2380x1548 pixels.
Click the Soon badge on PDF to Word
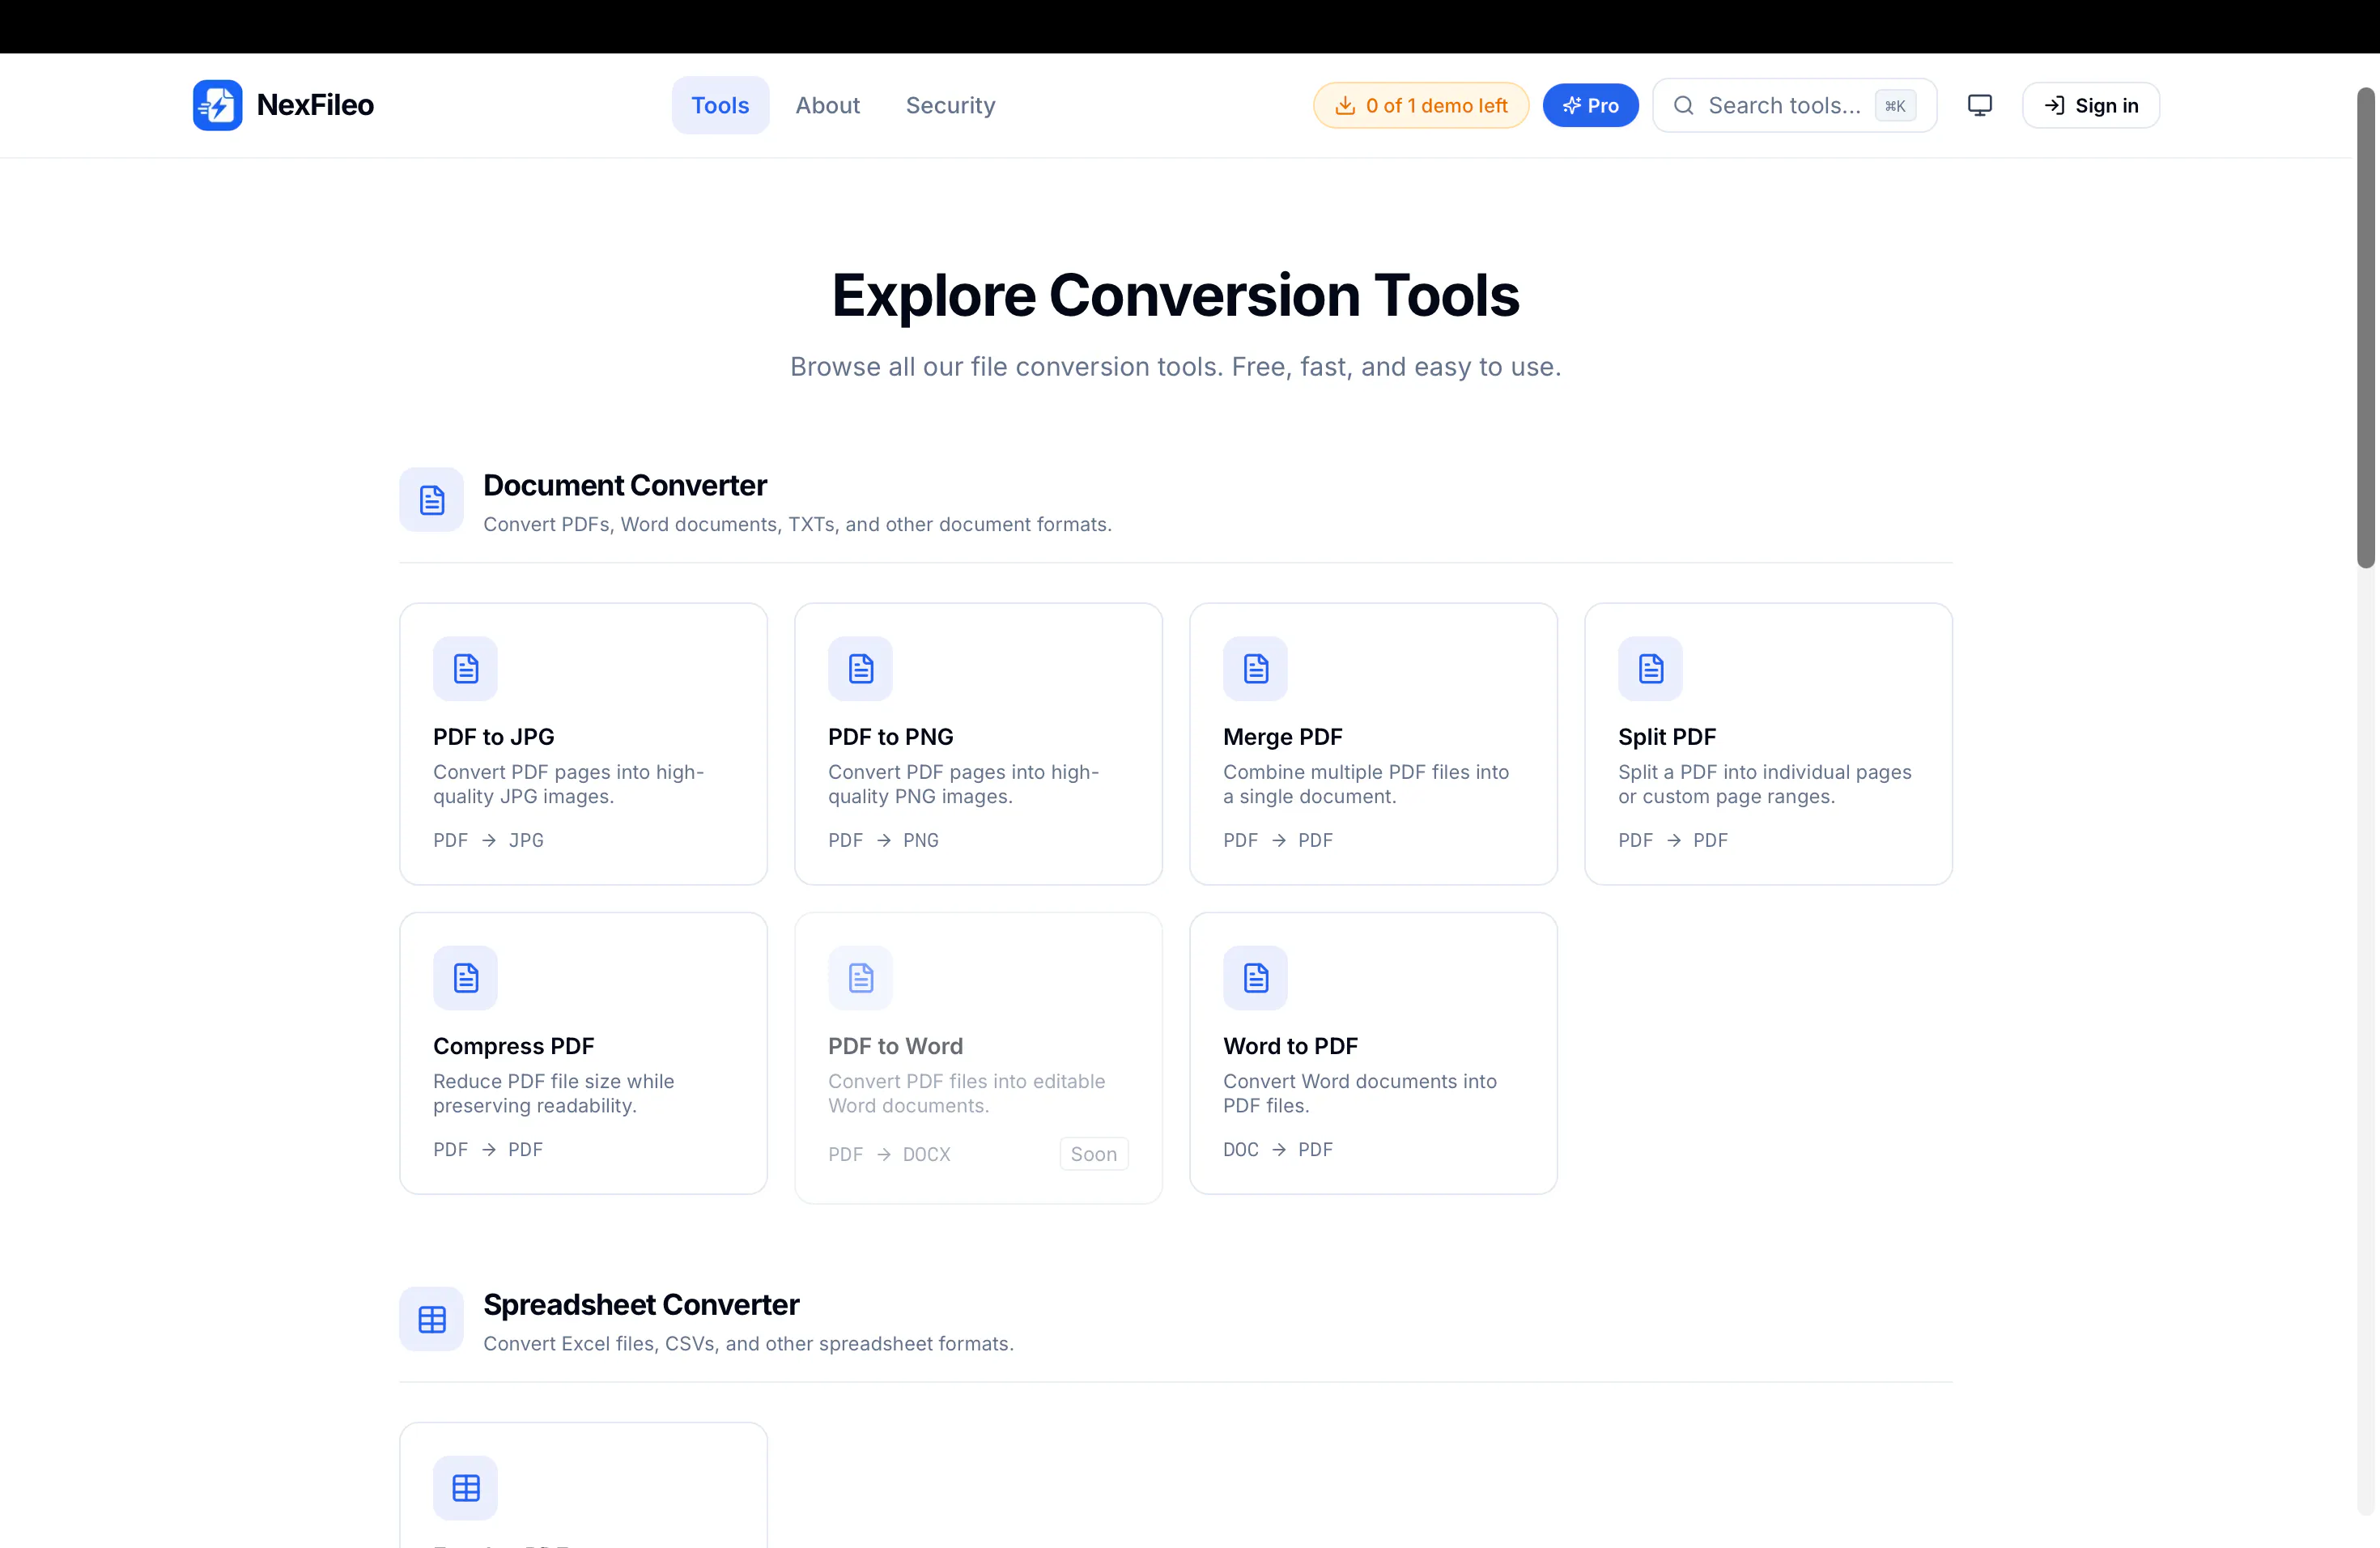point(1094,1153)
